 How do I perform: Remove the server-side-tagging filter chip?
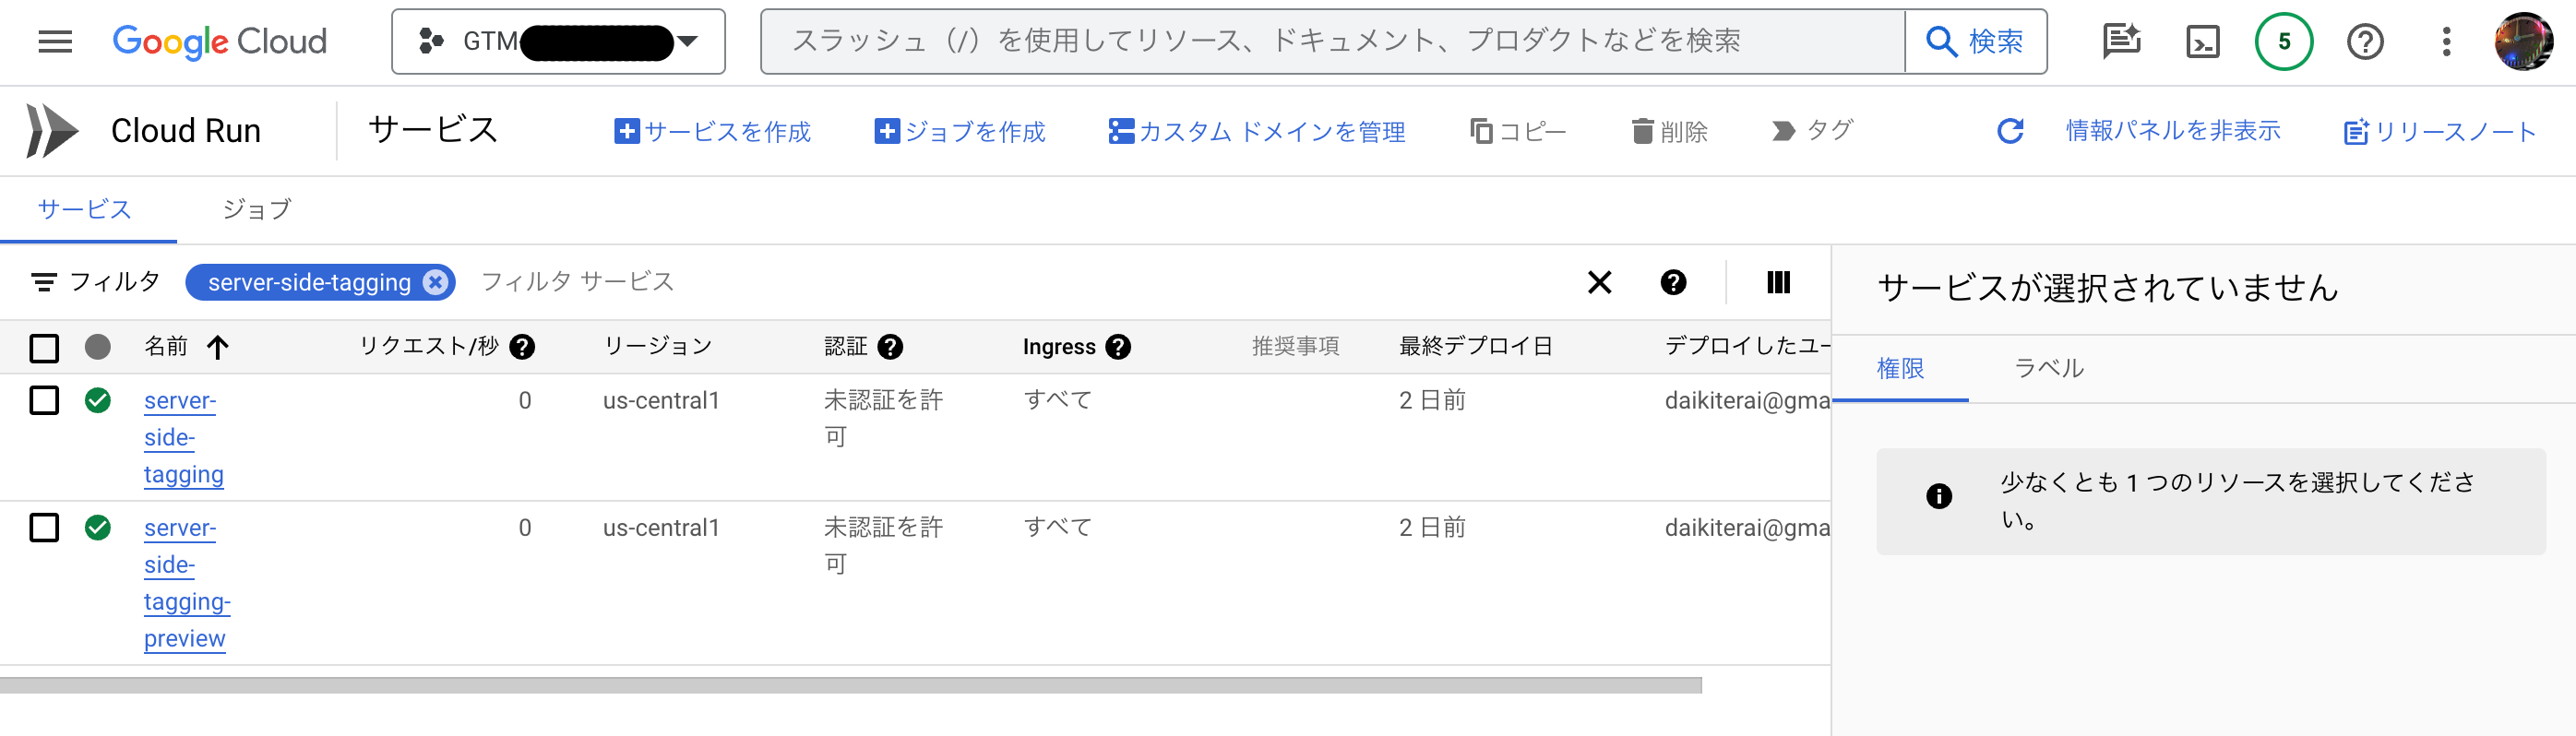pyautogui.click(x=435, y=282)
